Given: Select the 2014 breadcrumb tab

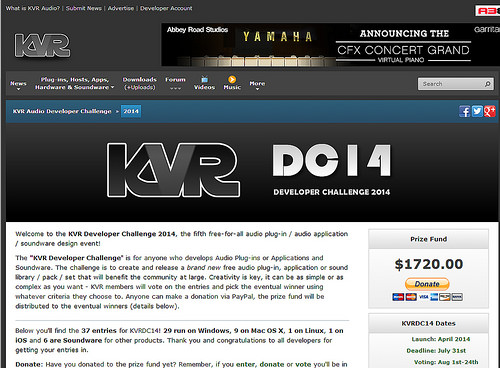Looking at the screenshot, I should pos(131,111).
